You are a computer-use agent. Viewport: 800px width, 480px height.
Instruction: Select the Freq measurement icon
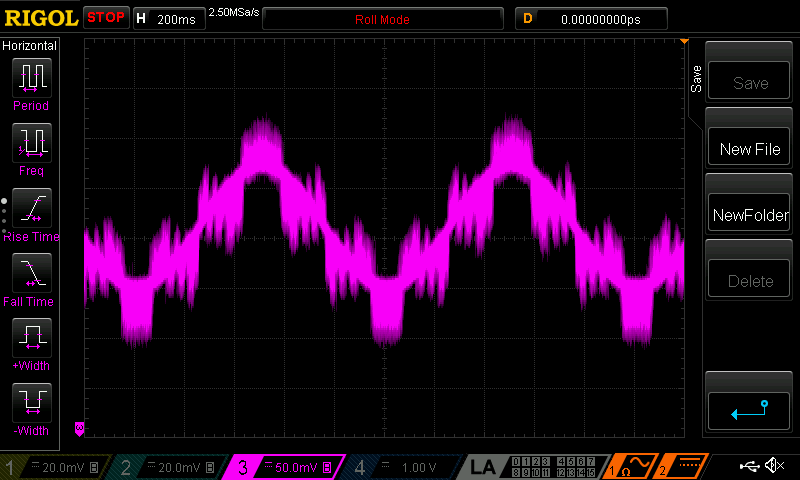point(32,143)
